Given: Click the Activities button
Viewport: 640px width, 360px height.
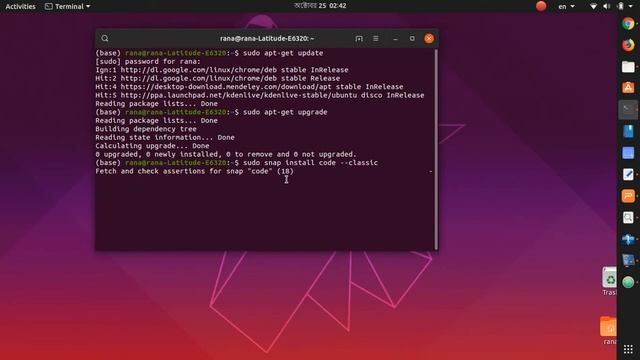Looking at the screenshot, I should [x=20, y=6].
